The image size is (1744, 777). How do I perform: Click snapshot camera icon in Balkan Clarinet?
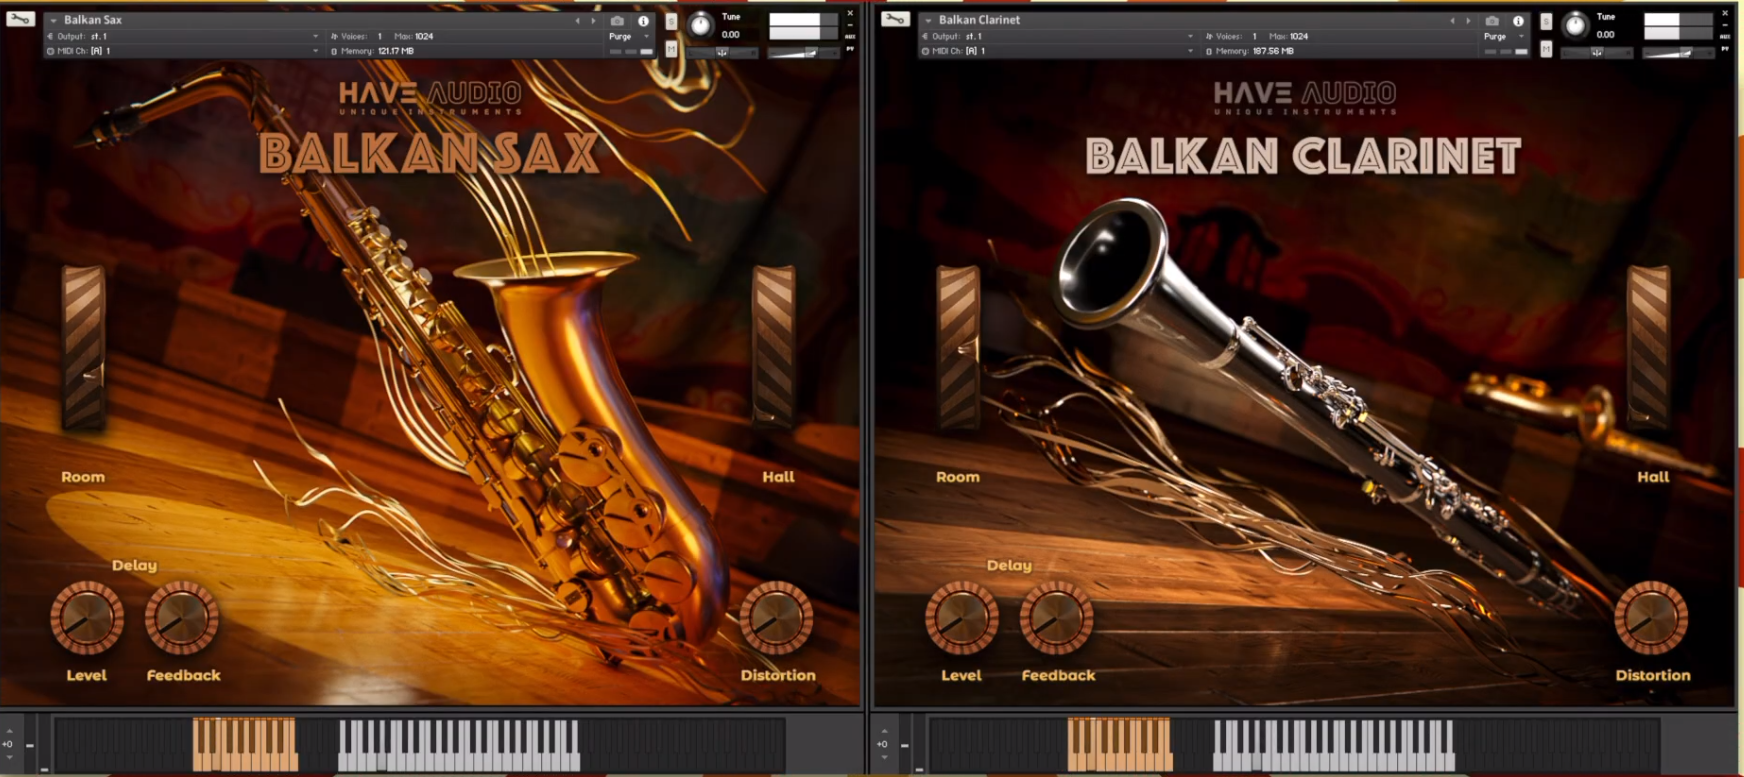point(1492,21)
